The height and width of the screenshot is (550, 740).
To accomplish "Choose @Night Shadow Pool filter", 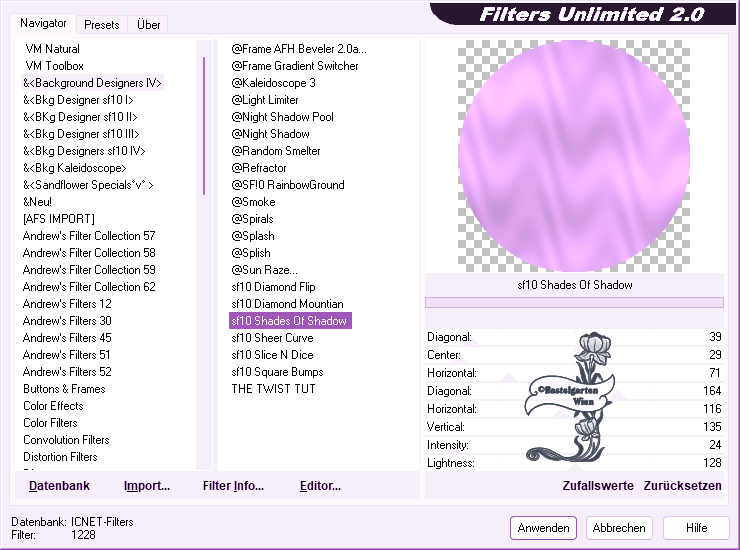I will [x=282, y=117].
